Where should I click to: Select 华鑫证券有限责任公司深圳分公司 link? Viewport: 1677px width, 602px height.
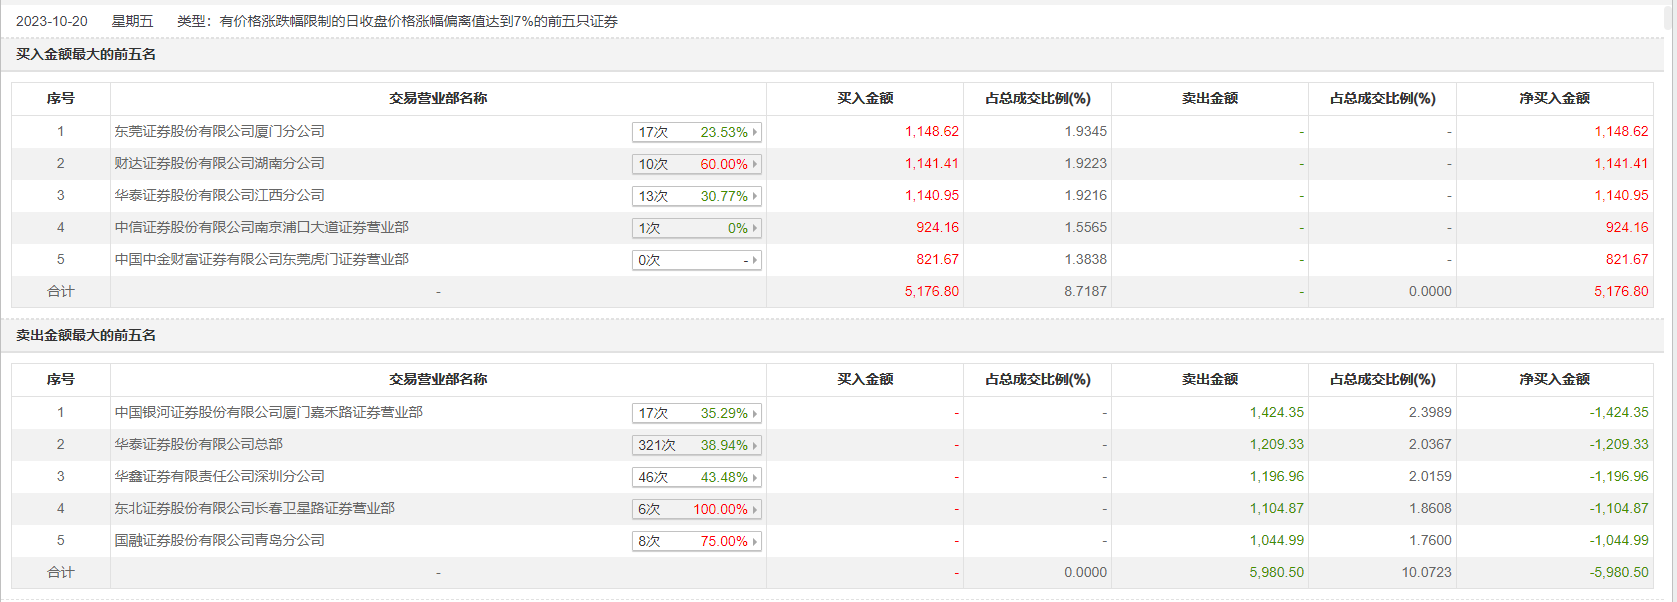click(219, 476)
